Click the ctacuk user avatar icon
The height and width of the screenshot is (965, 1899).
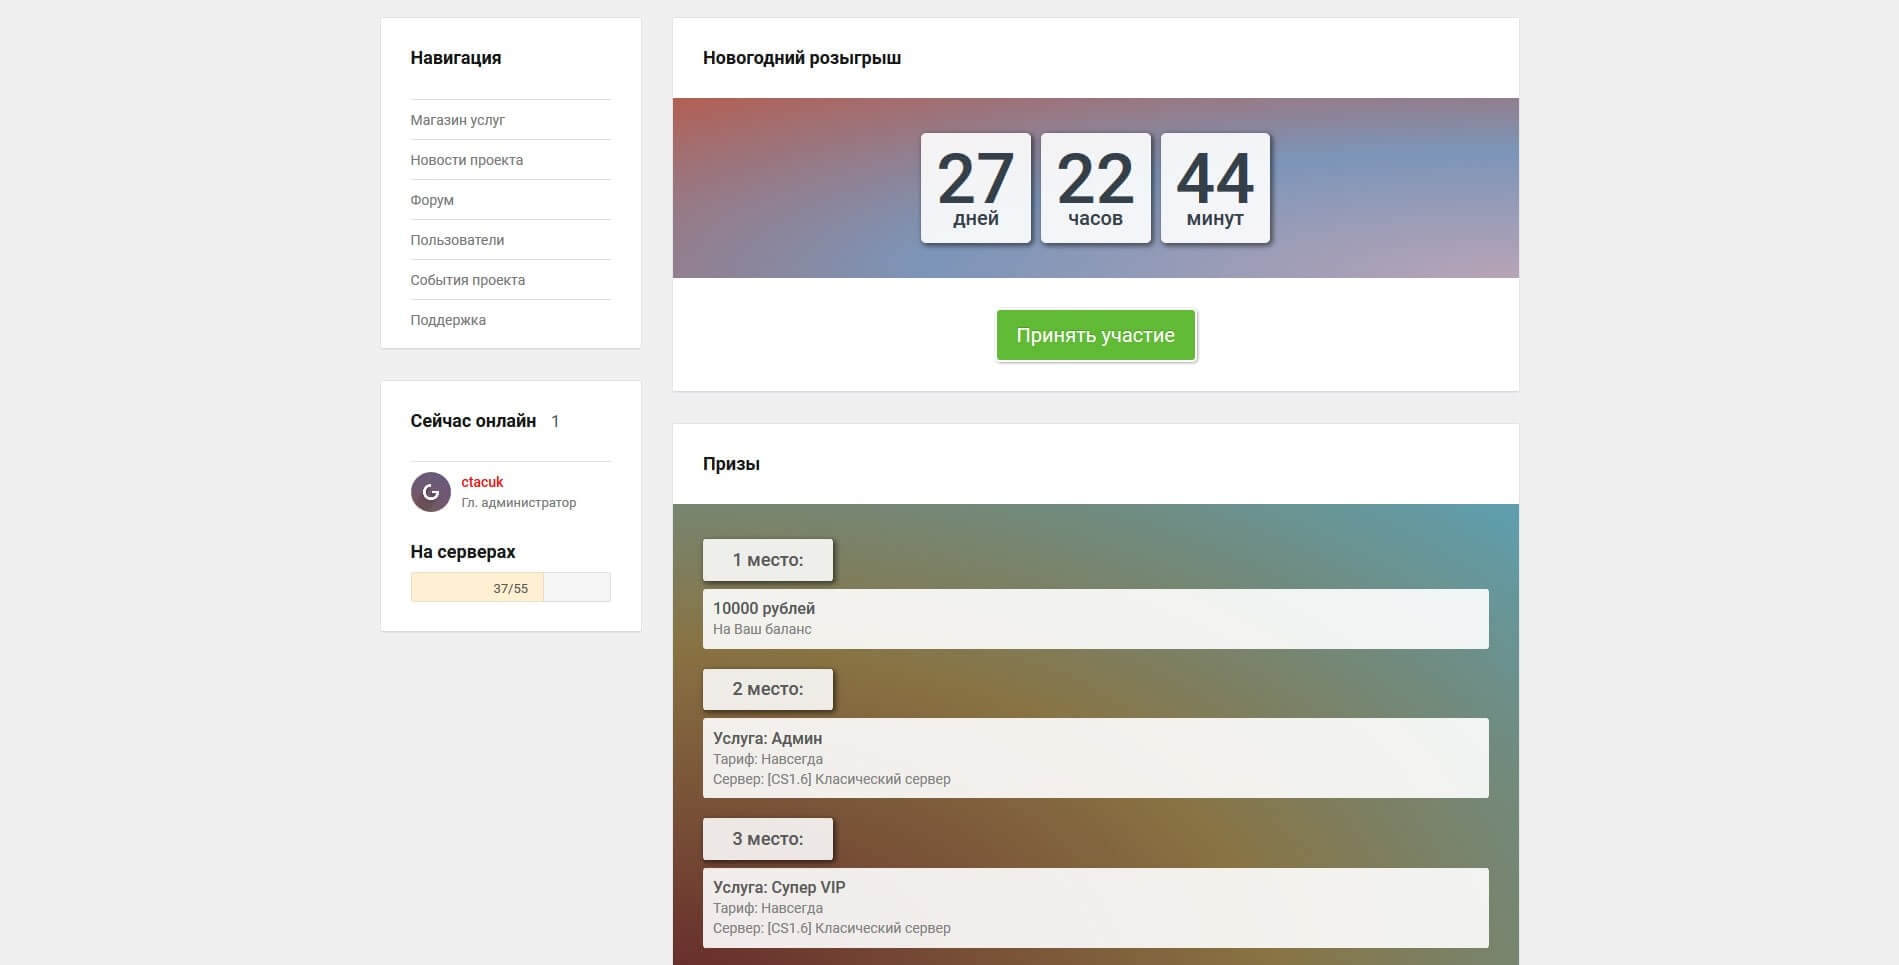(x=430, y=492)
